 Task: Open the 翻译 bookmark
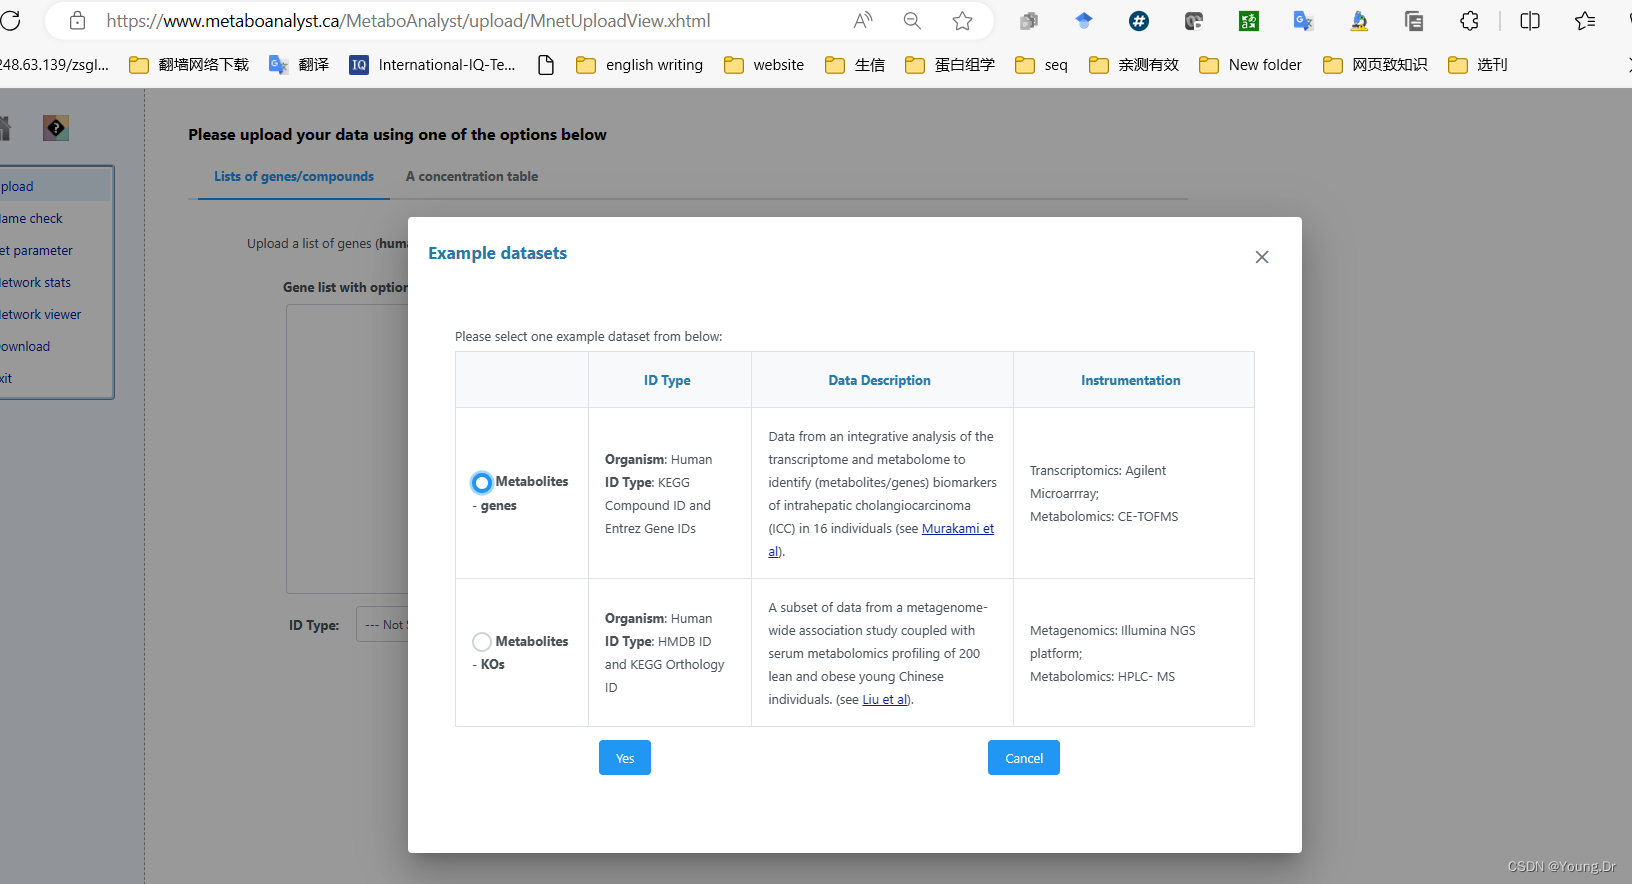click(299, 65)
